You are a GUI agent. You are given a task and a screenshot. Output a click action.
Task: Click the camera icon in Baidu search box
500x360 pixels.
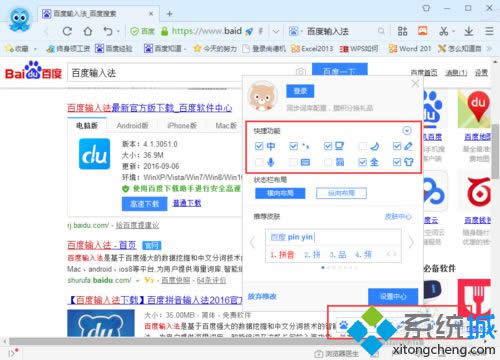click(300, 71)
